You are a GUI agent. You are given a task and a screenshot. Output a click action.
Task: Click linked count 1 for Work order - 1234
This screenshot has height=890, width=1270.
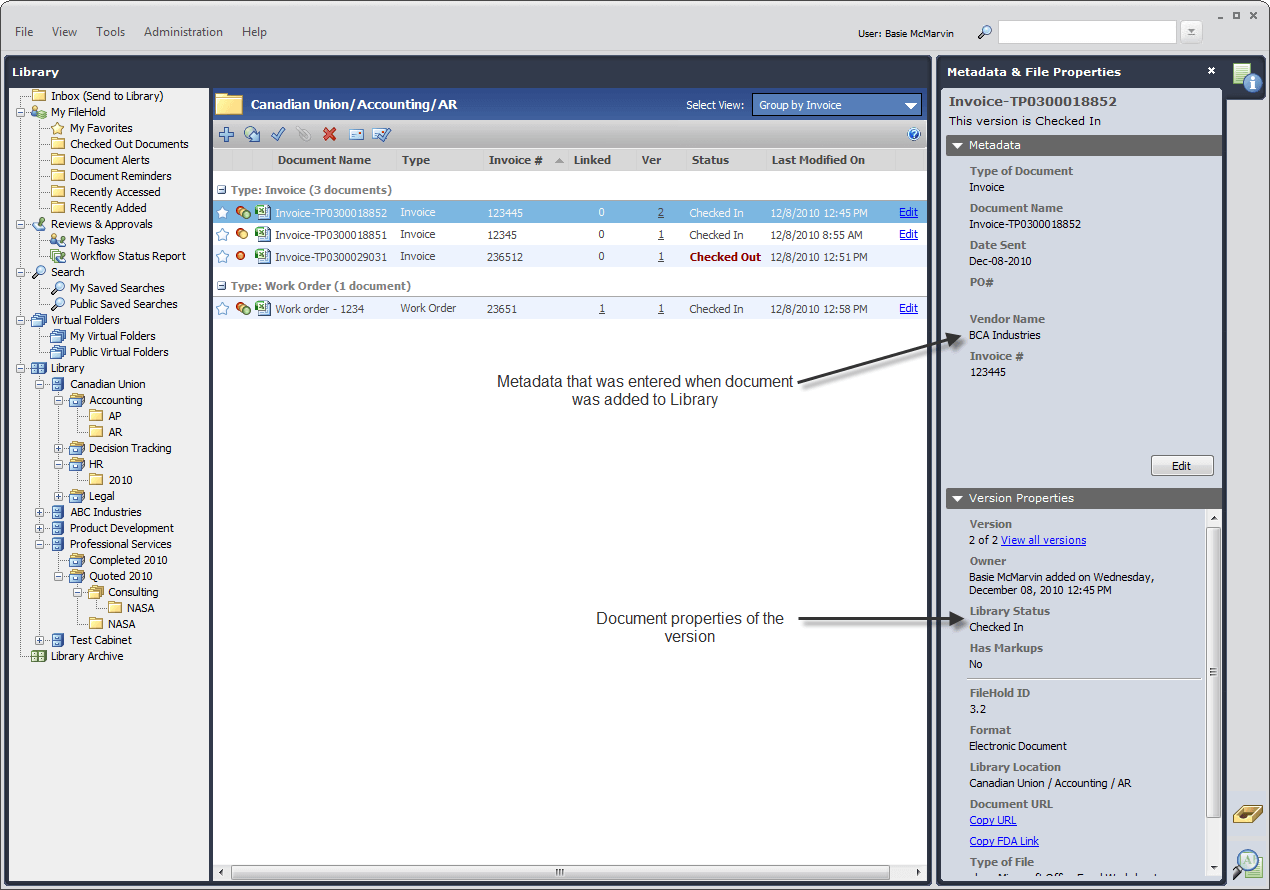[602, 308]
